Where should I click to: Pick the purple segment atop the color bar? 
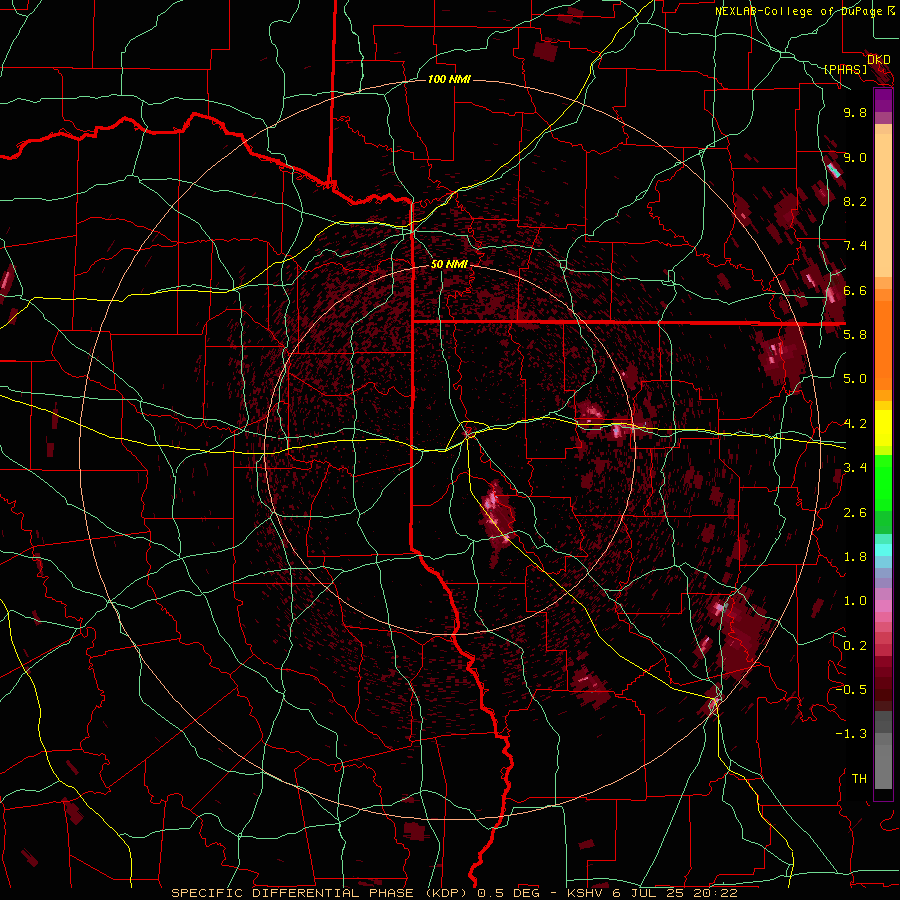(883, 100)
